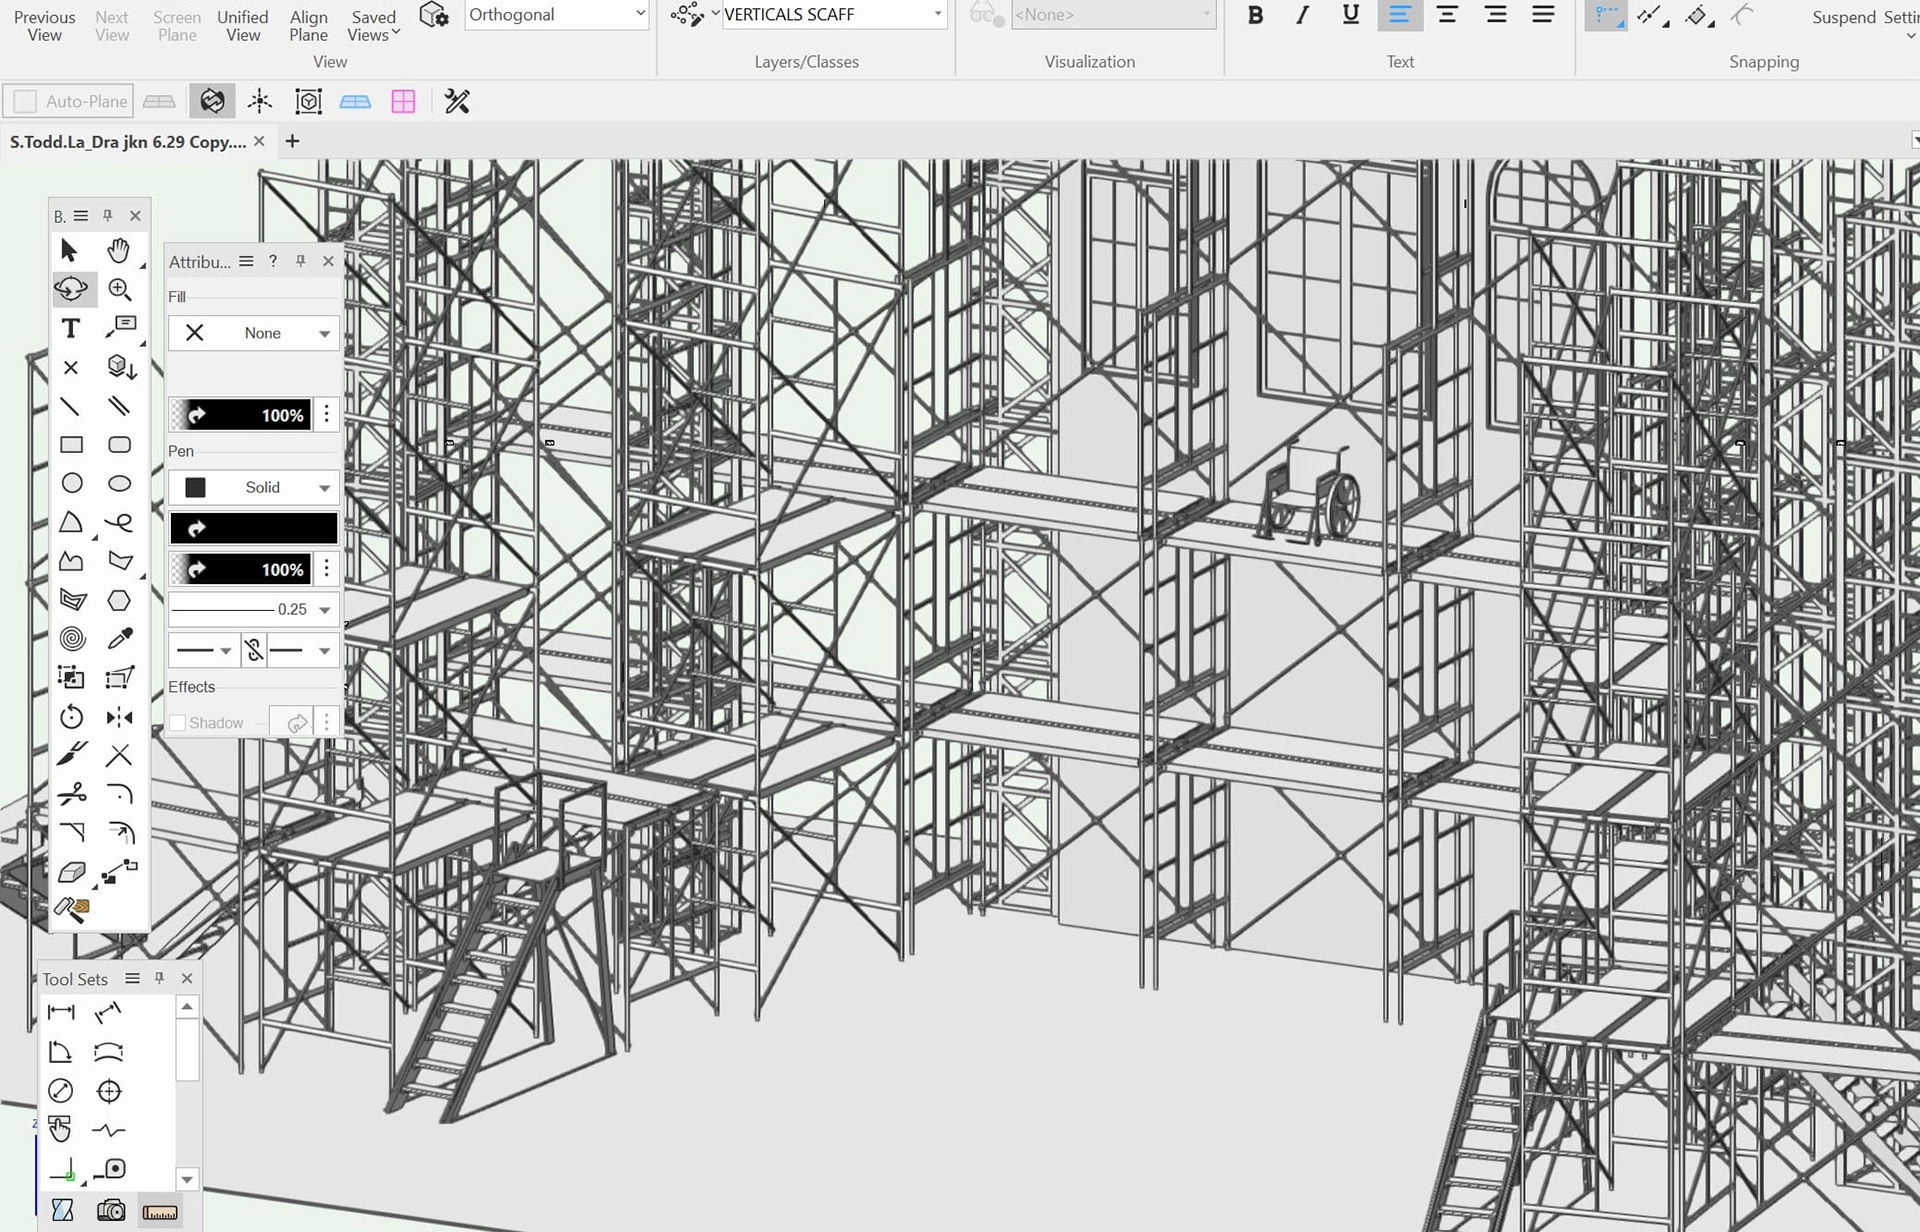Viewport: 1920px width, 1232px height.
Task: Expand the VERTICALS SCAFF class dropdown
Action: [833, 15]
